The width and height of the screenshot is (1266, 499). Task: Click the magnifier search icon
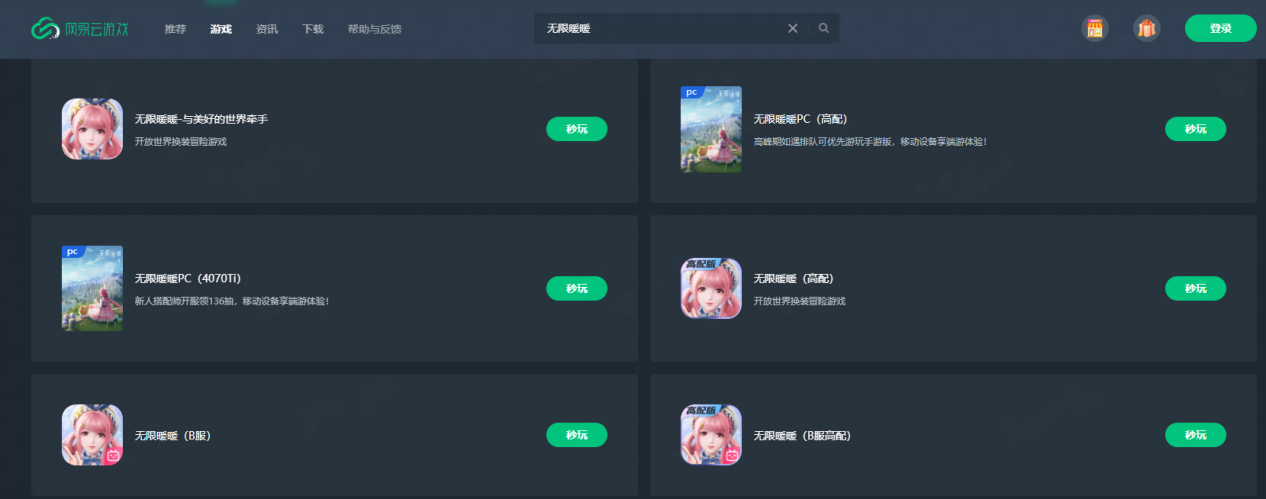point(824,28)
